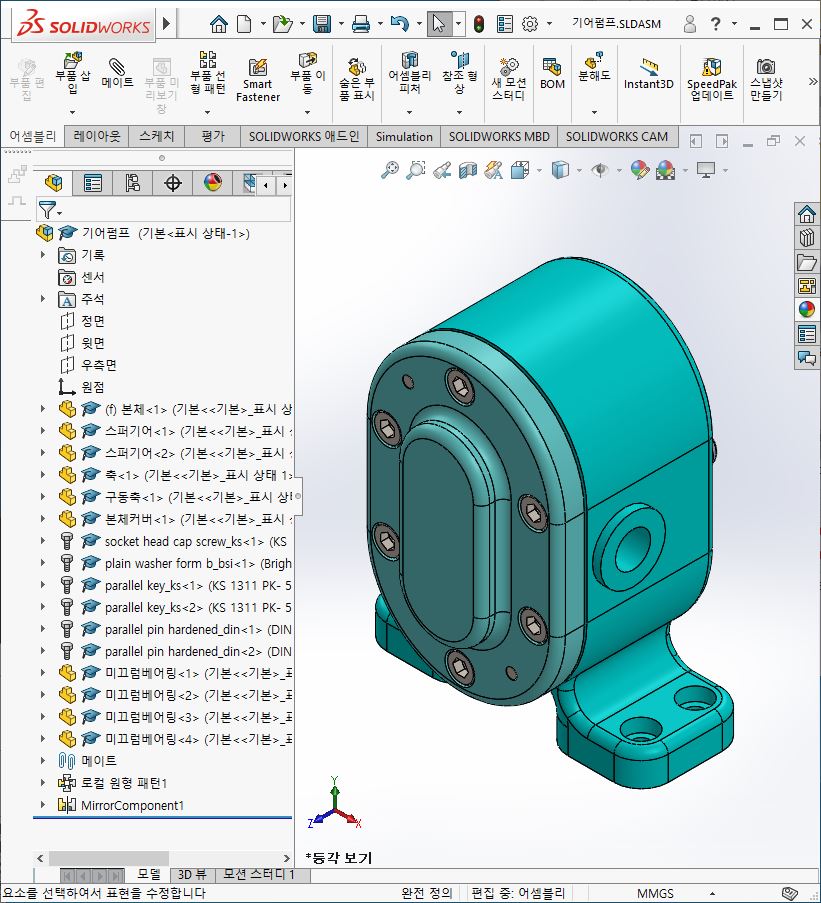Open the Hide/Show Items eye dropdown
Screen dimensions: 821x903
(x=619, y=170)
